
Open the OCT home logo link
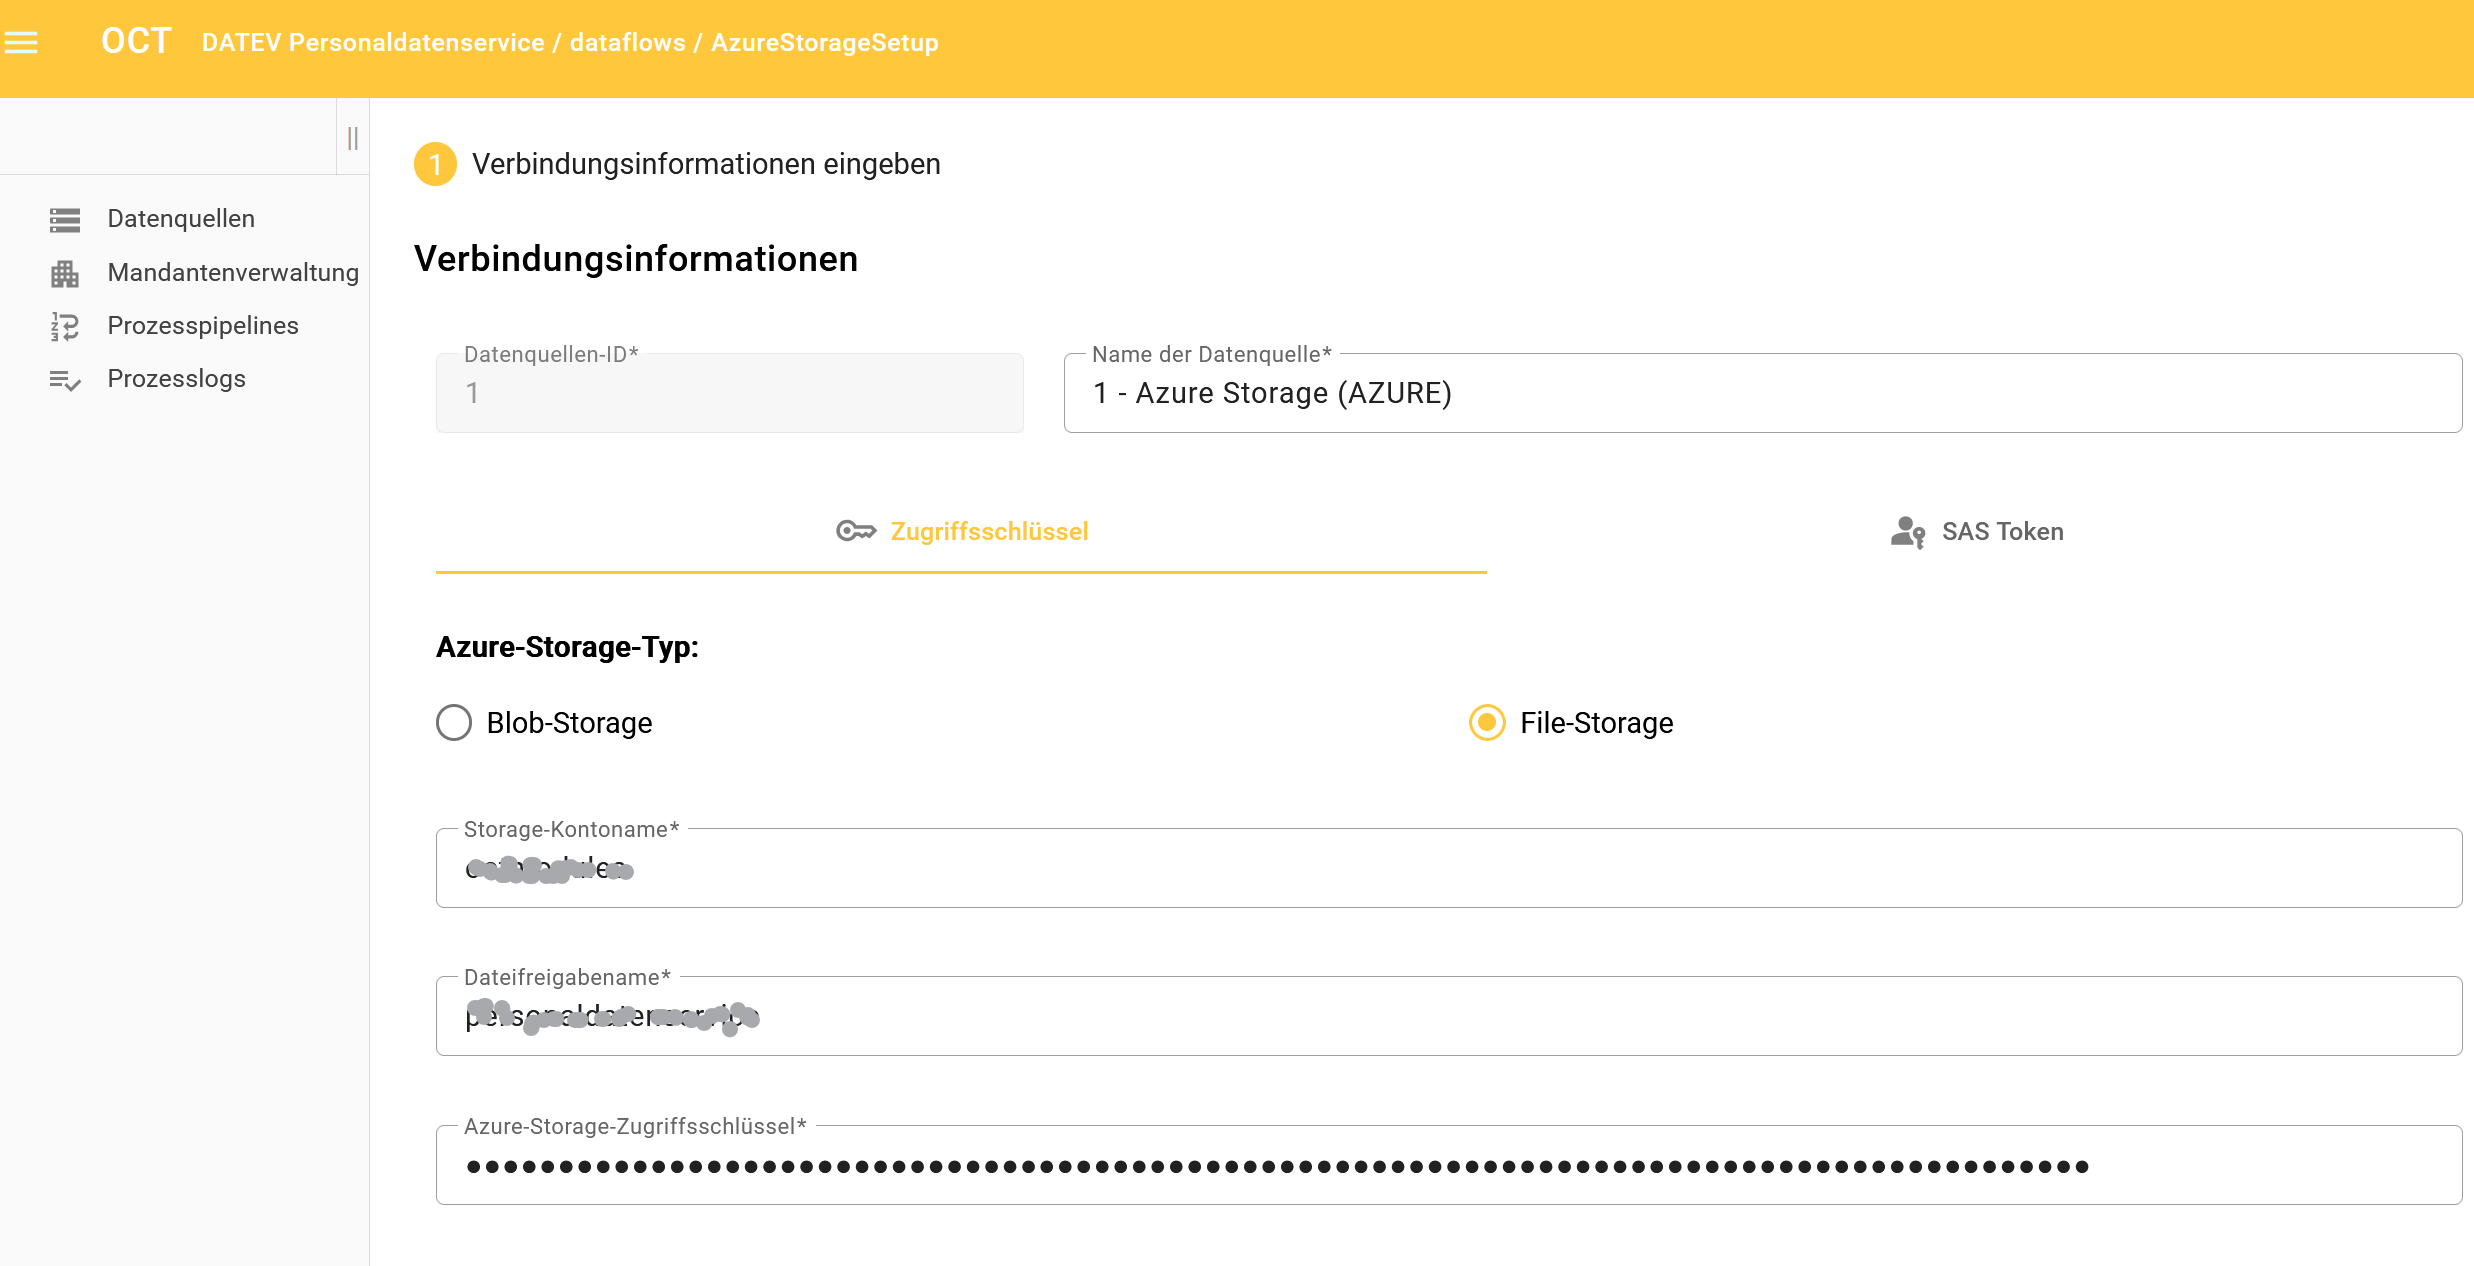click(136, 42)
